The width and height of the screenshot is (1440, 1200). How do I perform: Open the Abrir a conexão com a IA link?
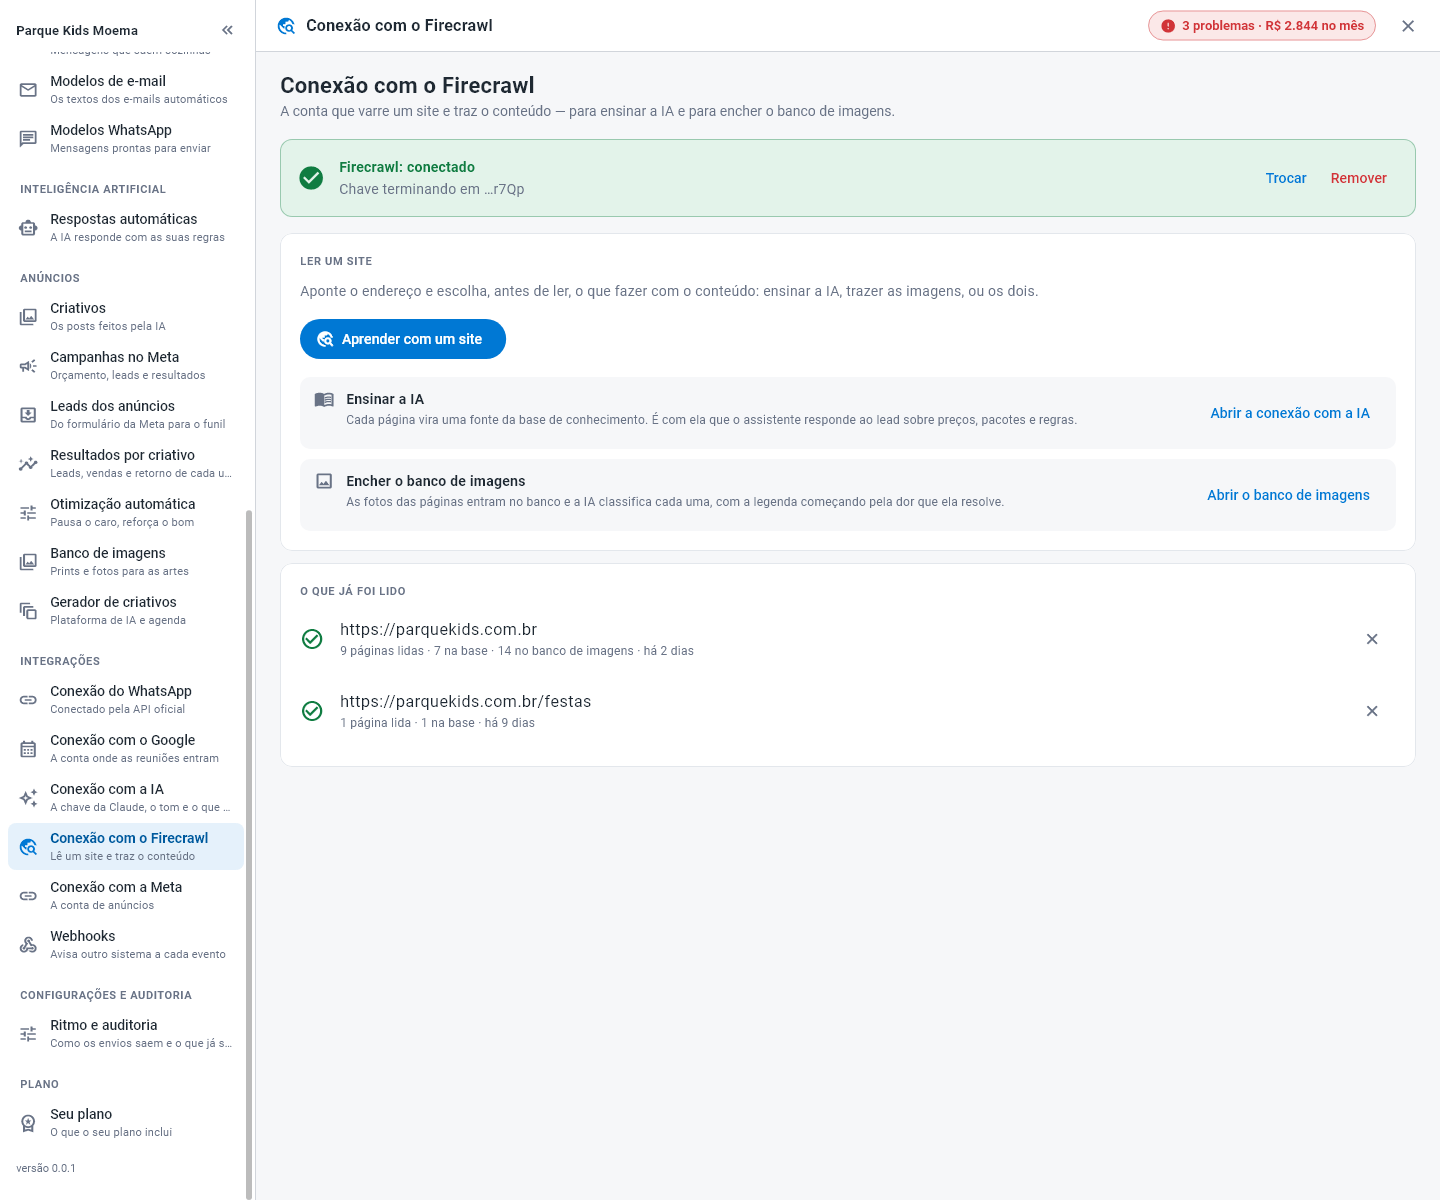click(x=1290, y=413)
